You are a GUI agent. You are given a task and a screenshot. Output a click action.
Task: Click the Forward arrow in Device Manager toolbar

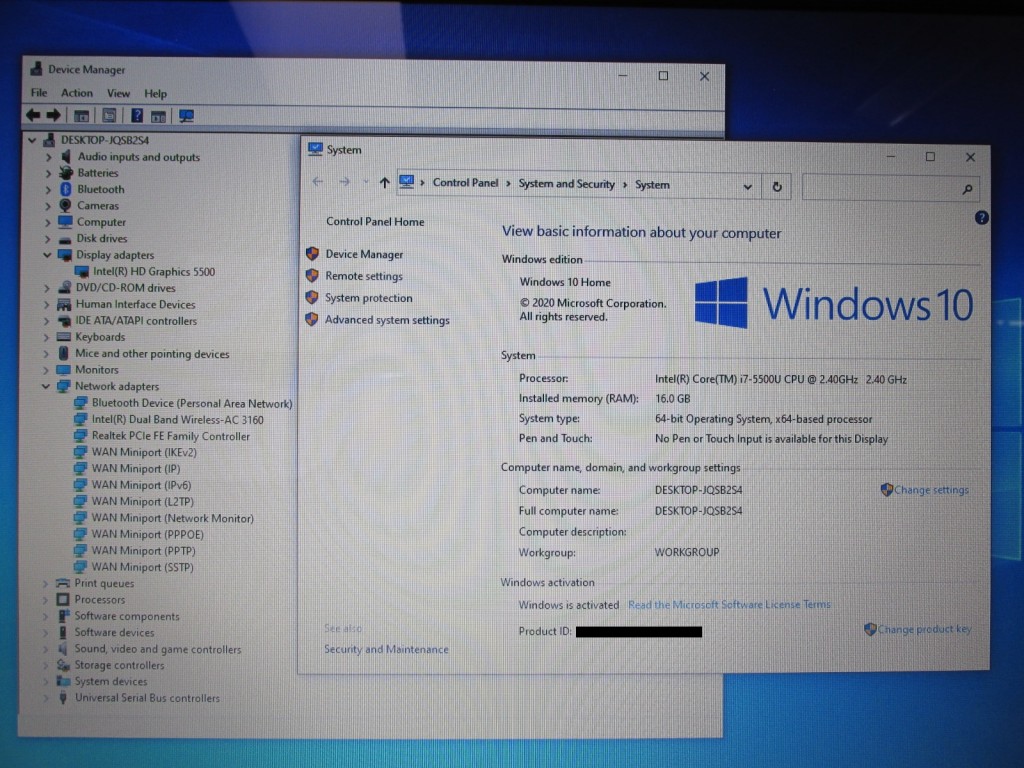pyautogui.click(x=54, y=116)
